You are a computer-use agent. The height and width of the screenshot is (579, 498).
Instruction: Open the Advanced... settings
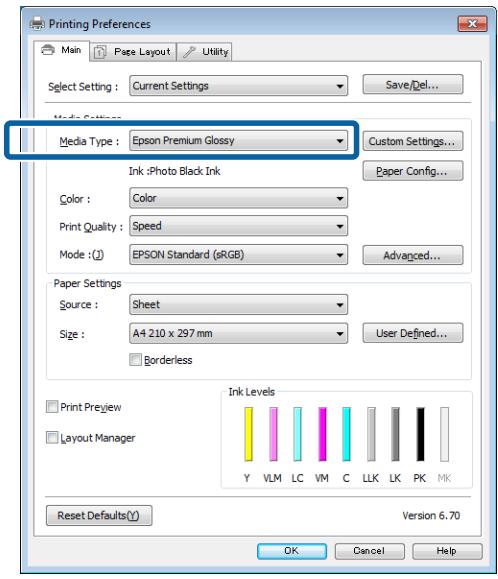(412, 255)
